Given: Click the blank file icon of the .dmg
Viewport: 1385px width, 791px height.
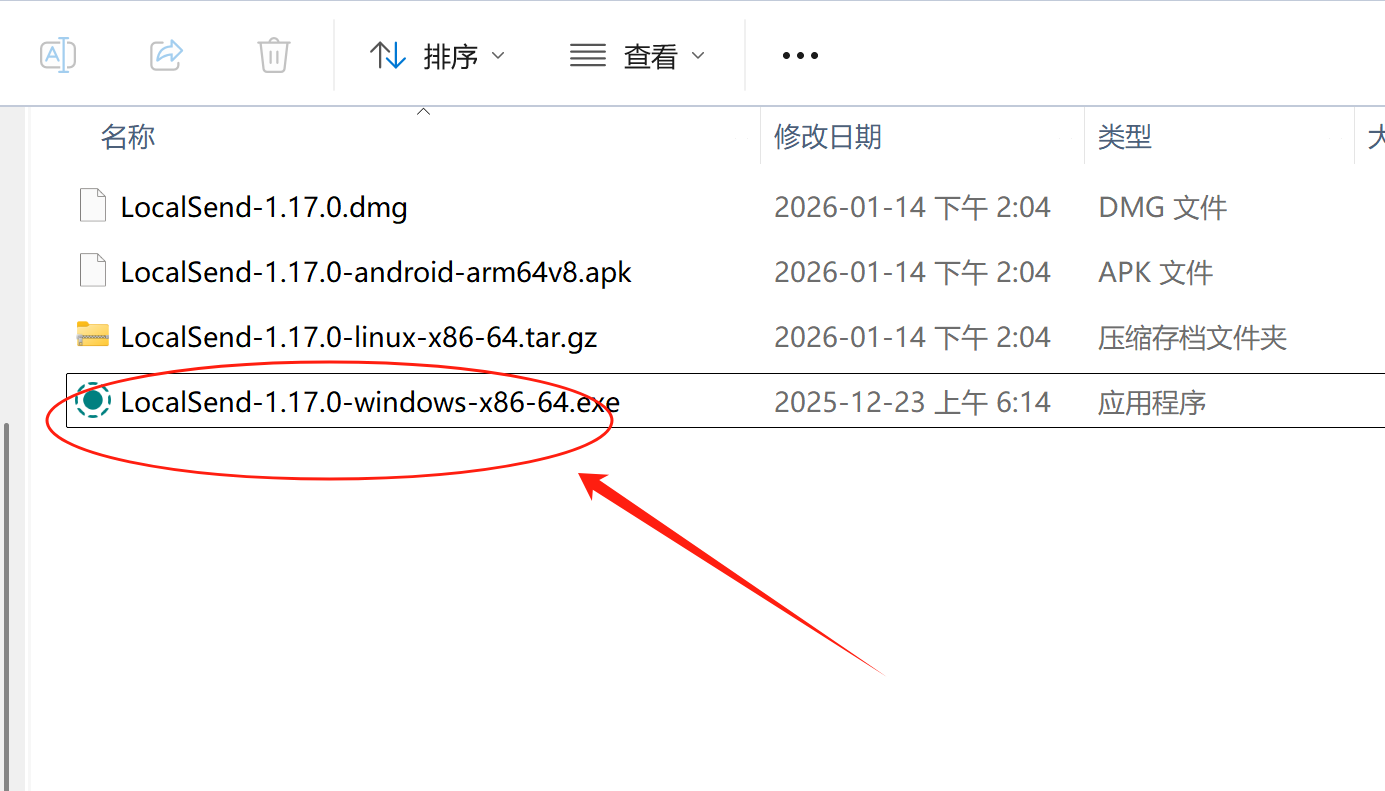Looking at the screenshot, I should point(93,206).
